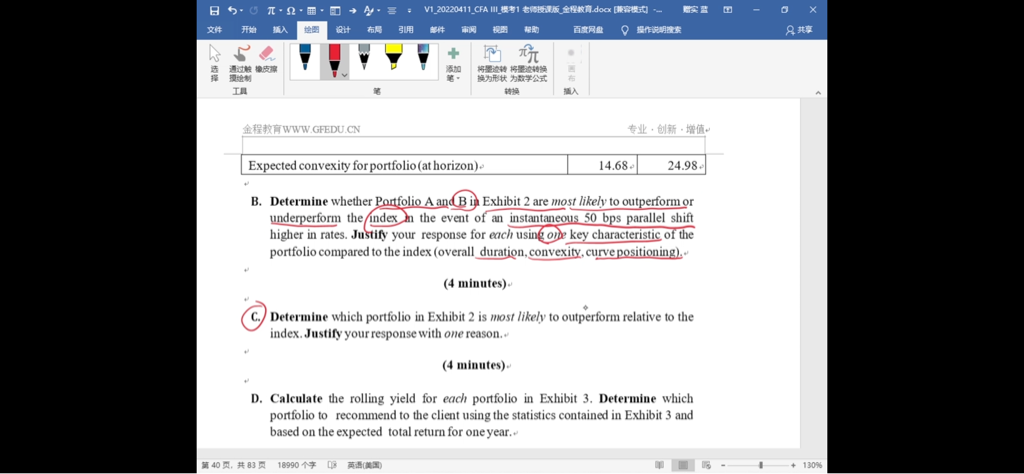Open the 审阅 (Review) ribbon tab
This screenshot has height=474, width=1024.
468,30
